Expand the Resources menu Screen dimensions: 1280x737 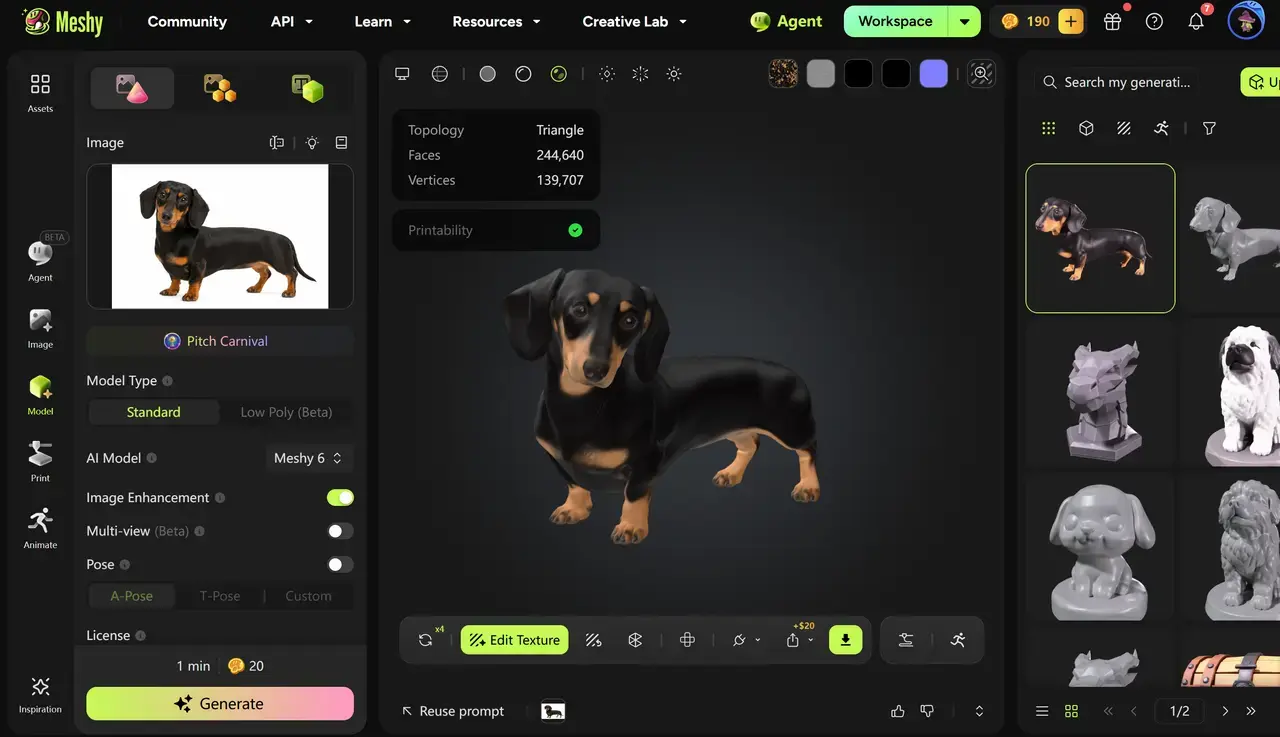(496, 21)
